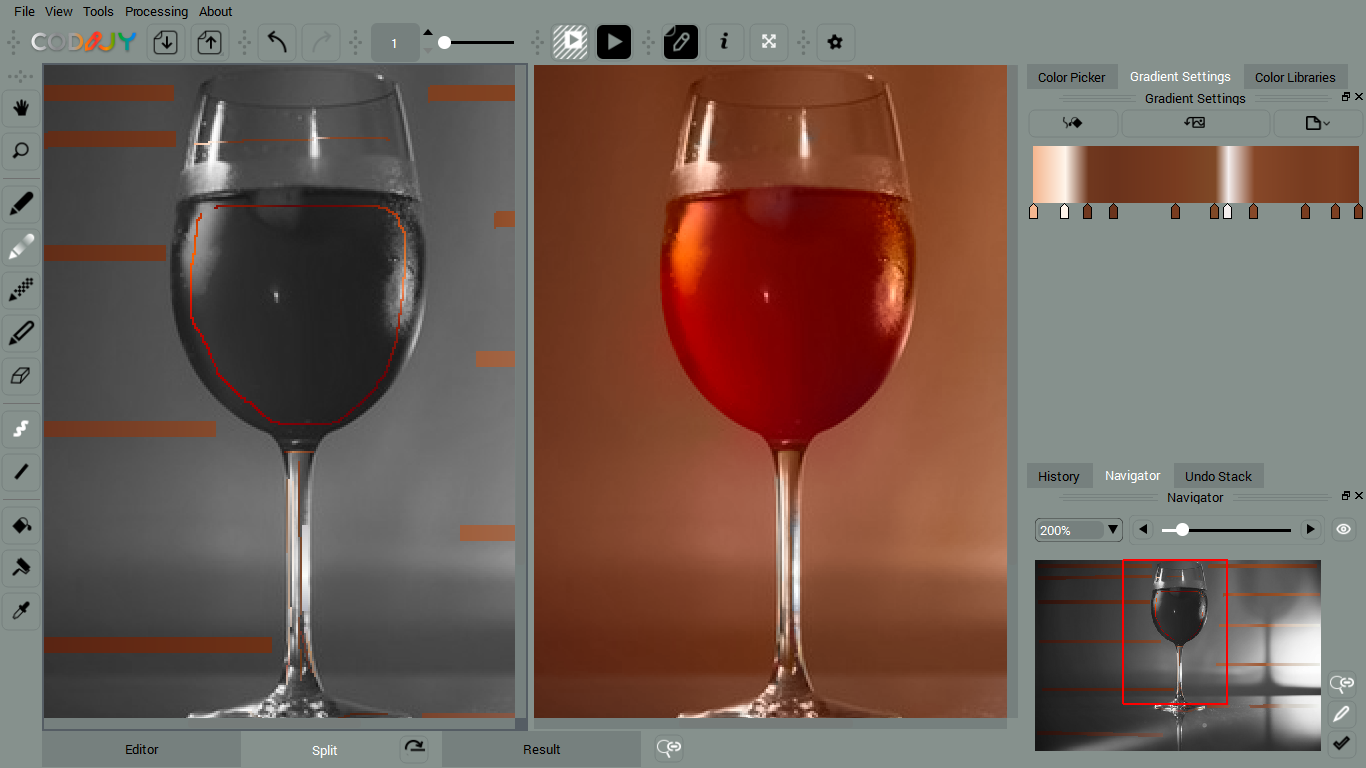Screen dimensions: 1366x768
Task: Select the first peach gradient stop marker
Action: pos(1034,211)
